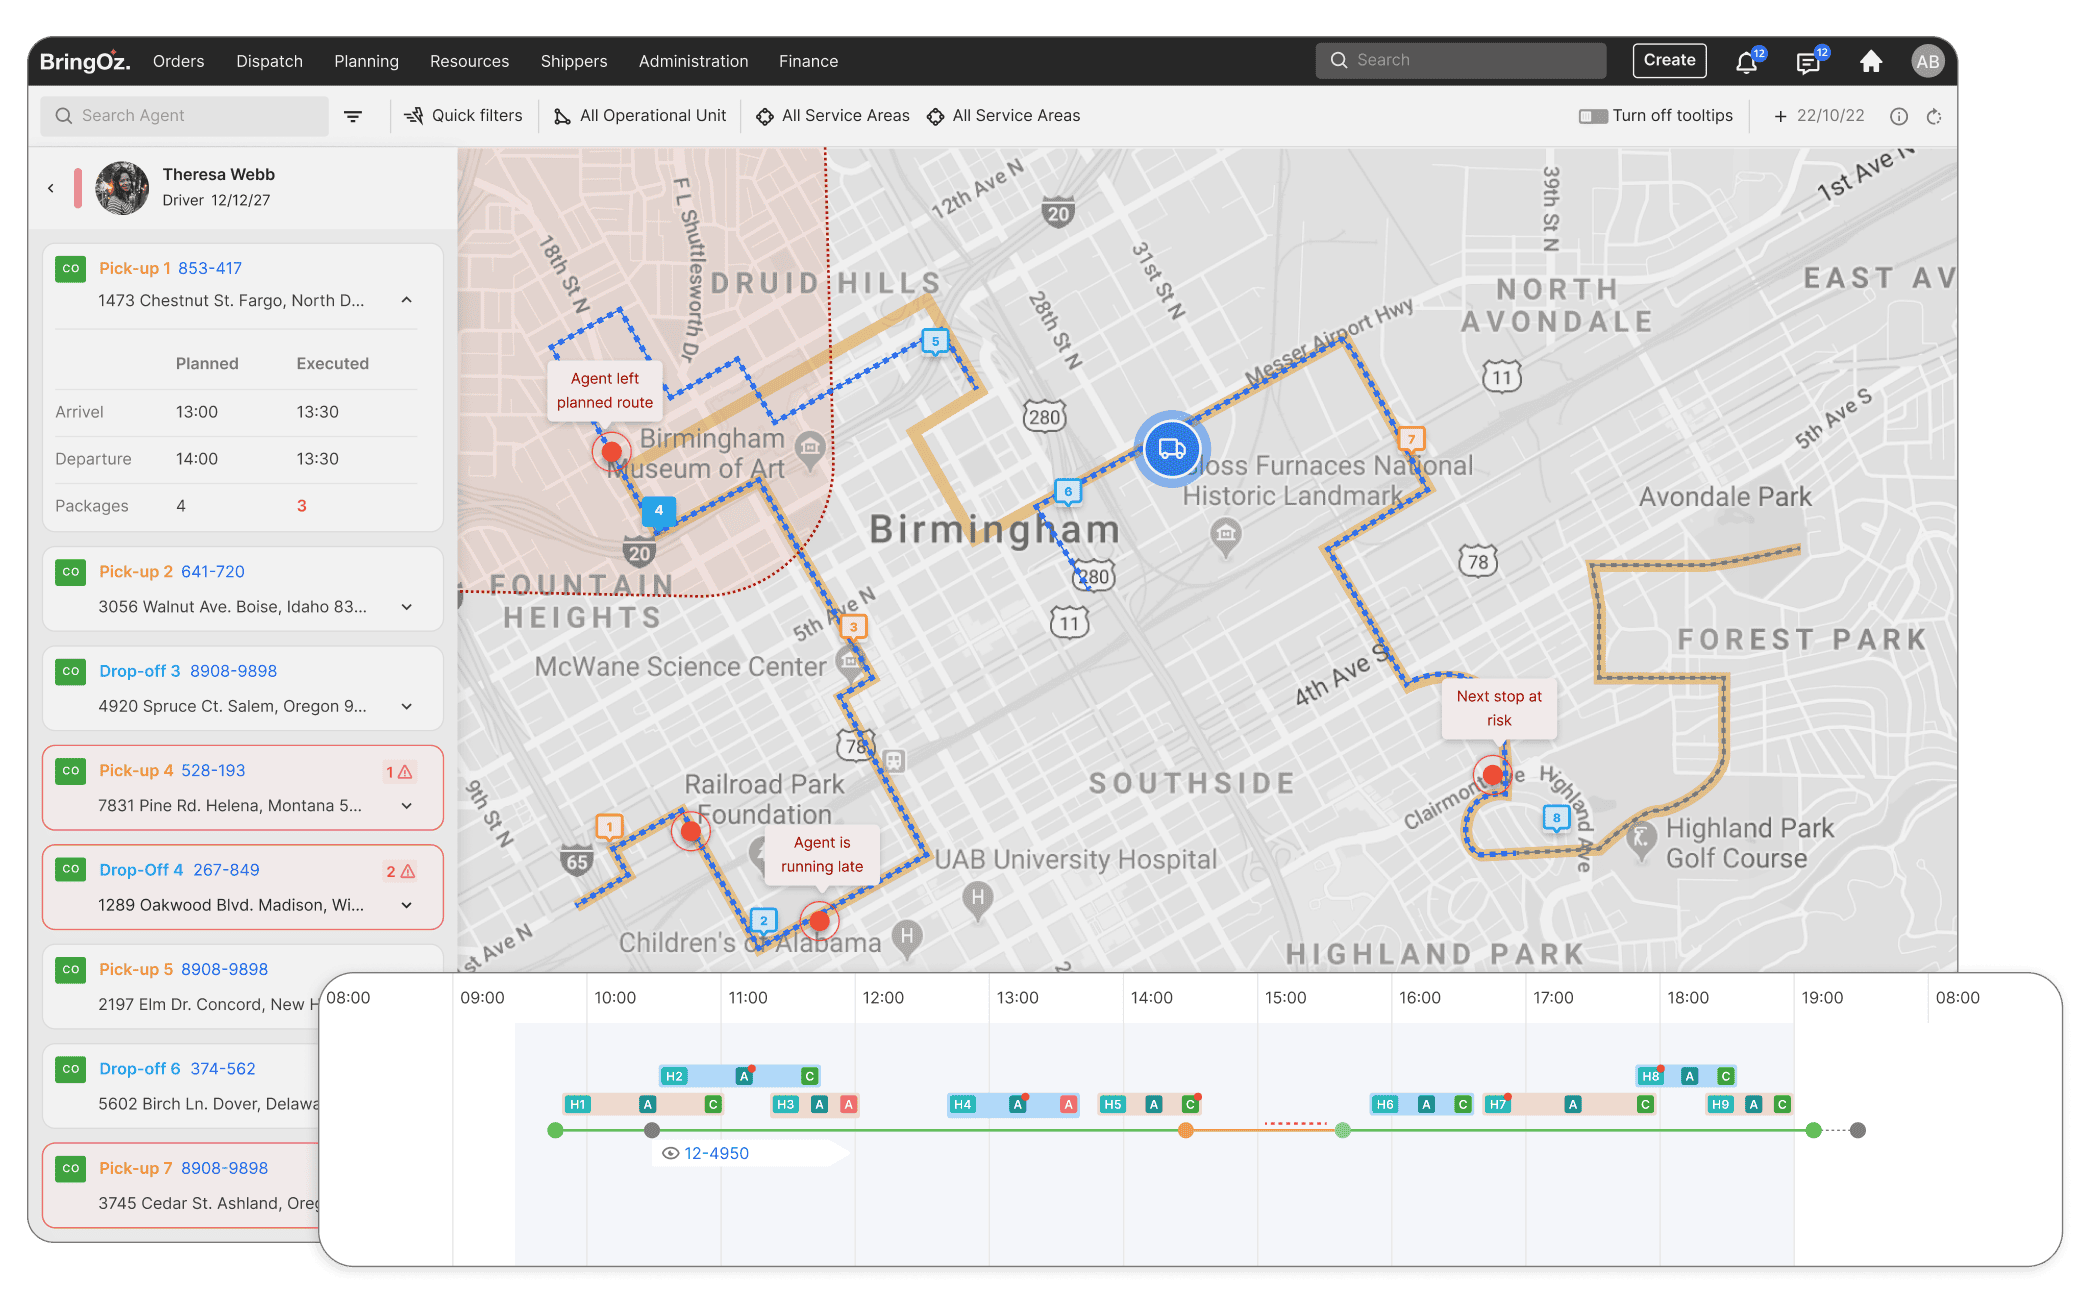
Task: Click Create button
Action: click(1669, 60)
